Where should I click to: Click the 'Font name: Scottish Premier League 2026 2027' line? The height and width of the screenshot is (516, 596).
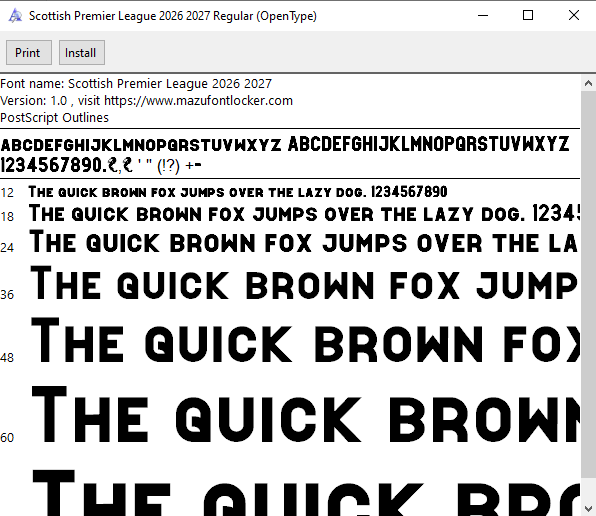point(136,84)
